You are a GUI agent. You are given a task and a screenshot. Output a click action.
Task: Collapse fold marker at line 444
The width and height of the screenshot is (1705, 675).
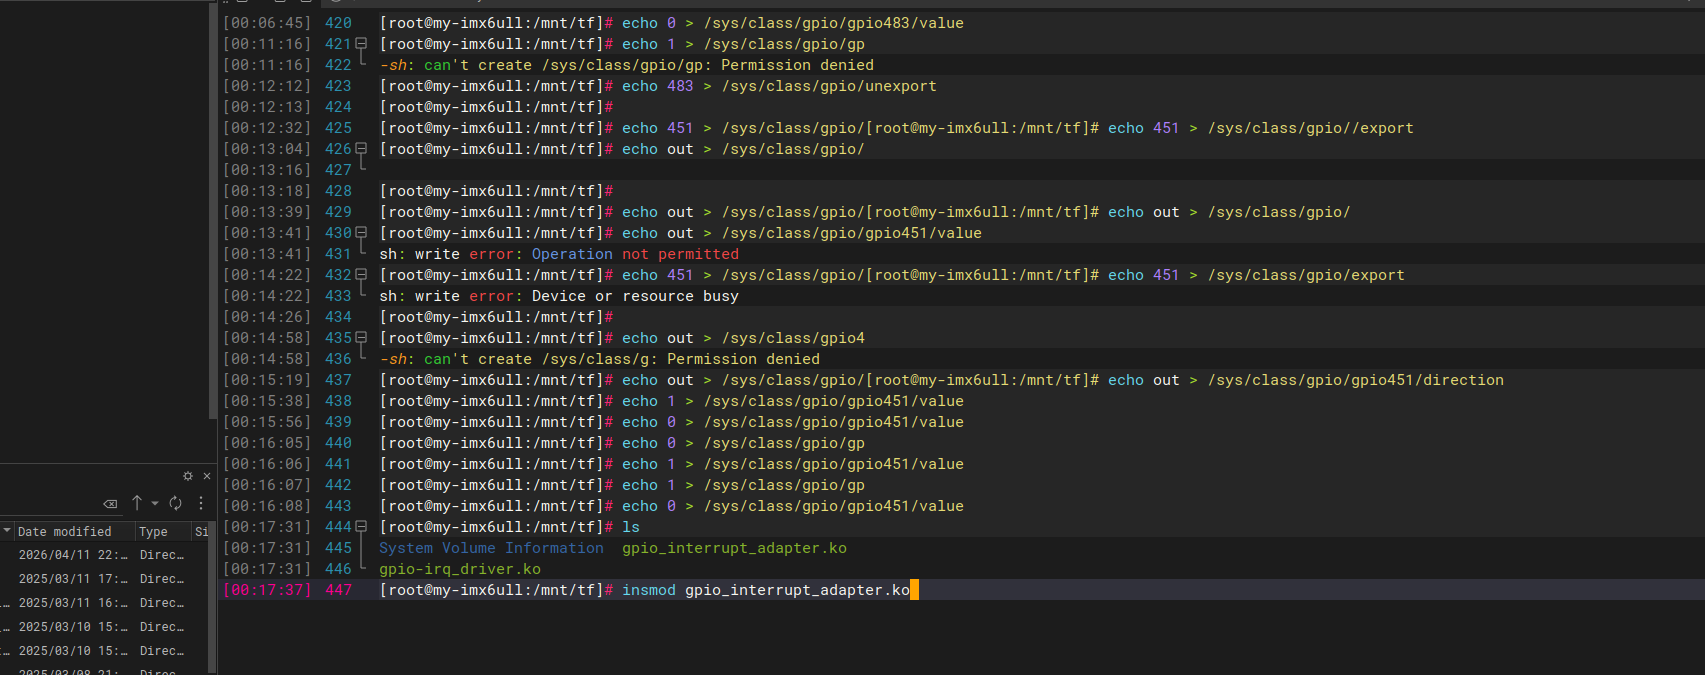coord(361,527)
